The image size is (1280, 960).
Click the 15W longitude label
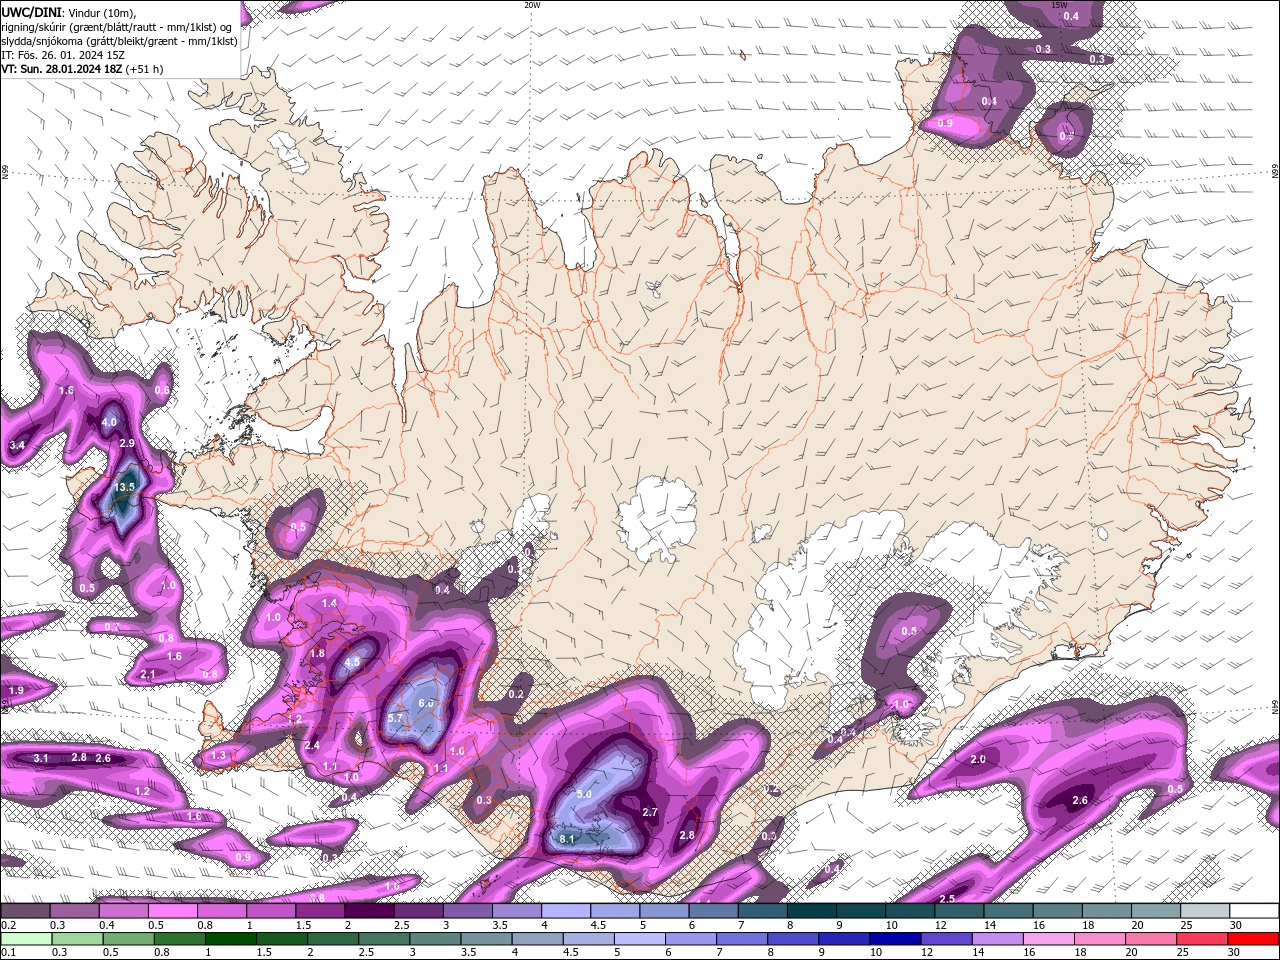pyautogui.click(x=1059, y=5)
